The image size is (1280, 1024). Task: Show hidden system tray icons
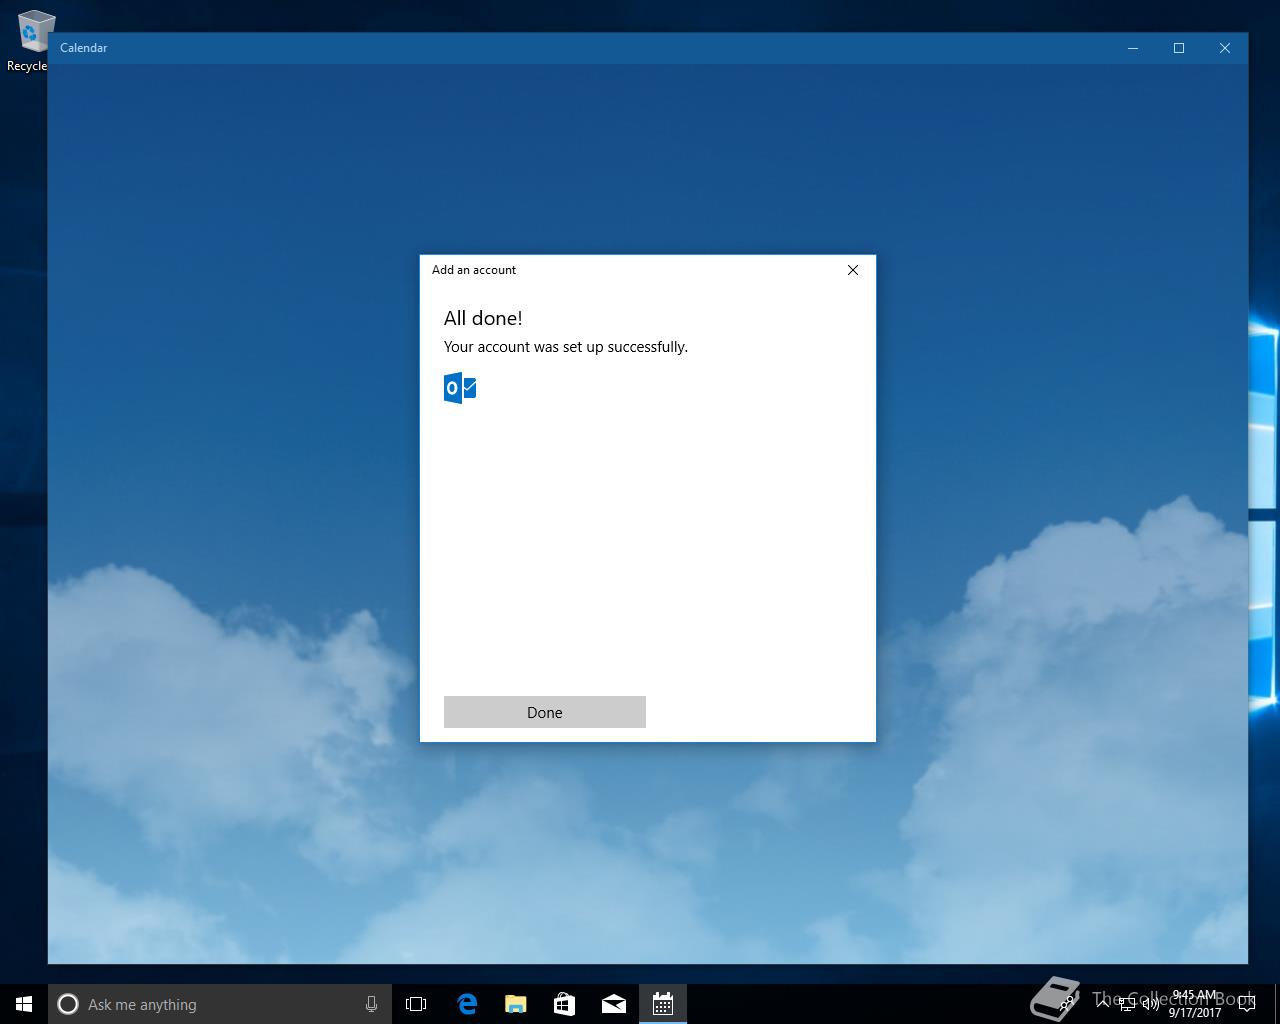[1103, 1004]
